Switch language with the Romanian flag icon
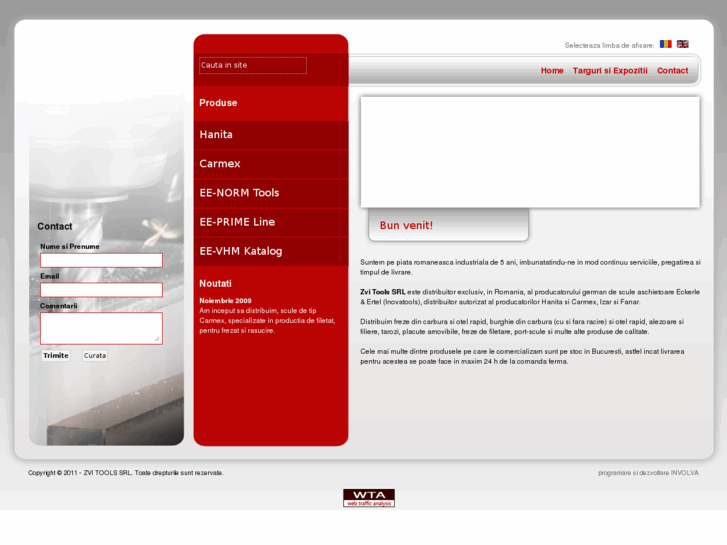The image size is (727, 545). [x=665, y=44]
